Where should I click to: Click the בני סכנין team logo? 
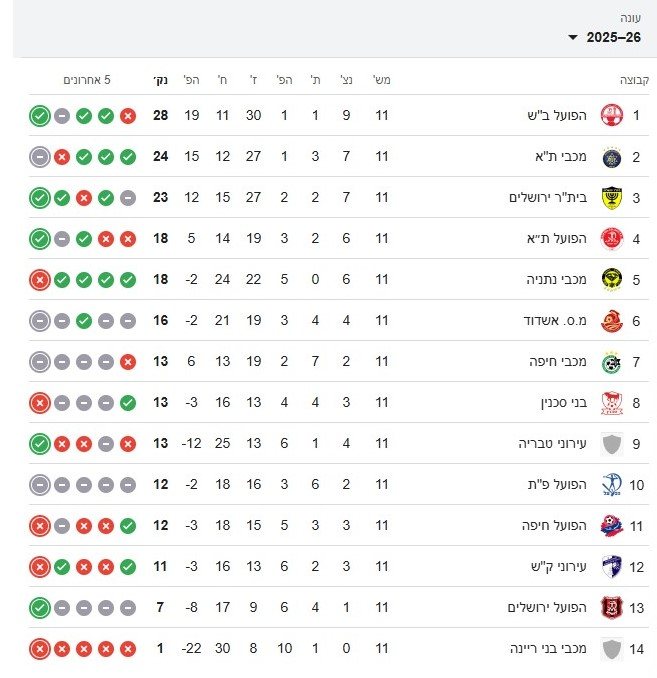coord(610,403)
